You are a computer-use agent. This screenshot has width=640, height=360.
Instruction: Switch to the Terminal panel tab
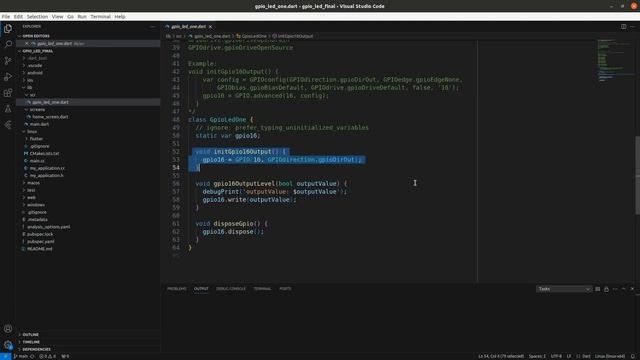pos(262,289)
